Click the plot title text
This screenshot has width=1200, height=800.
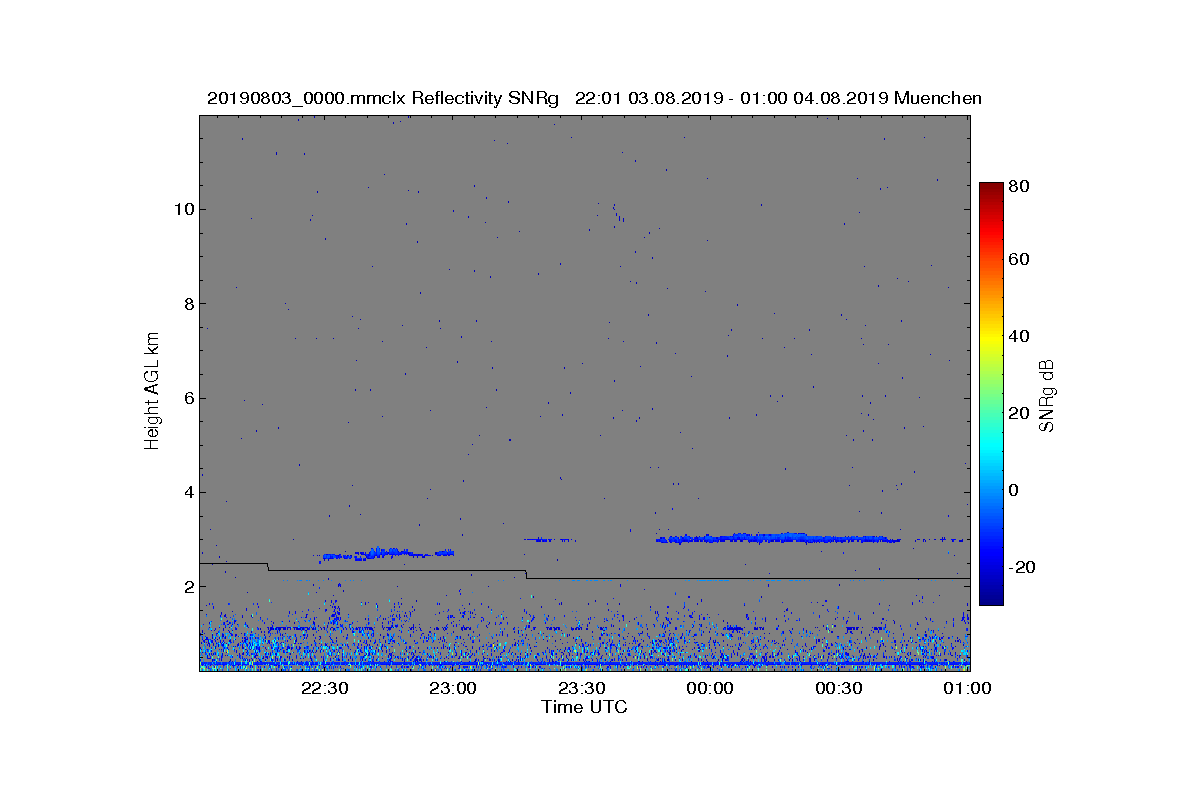tap(594, 98)
